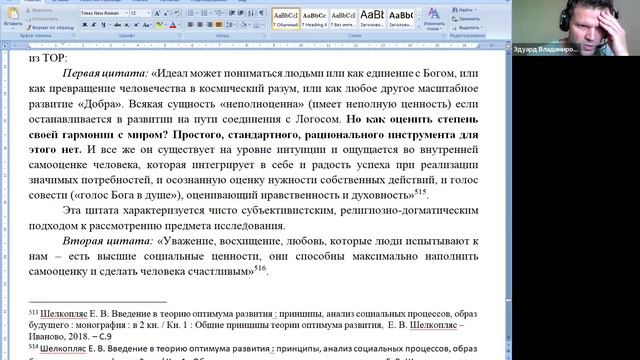640x360 pixels.
Task: Click Align Text Left icon
Action: click(190, 25)
